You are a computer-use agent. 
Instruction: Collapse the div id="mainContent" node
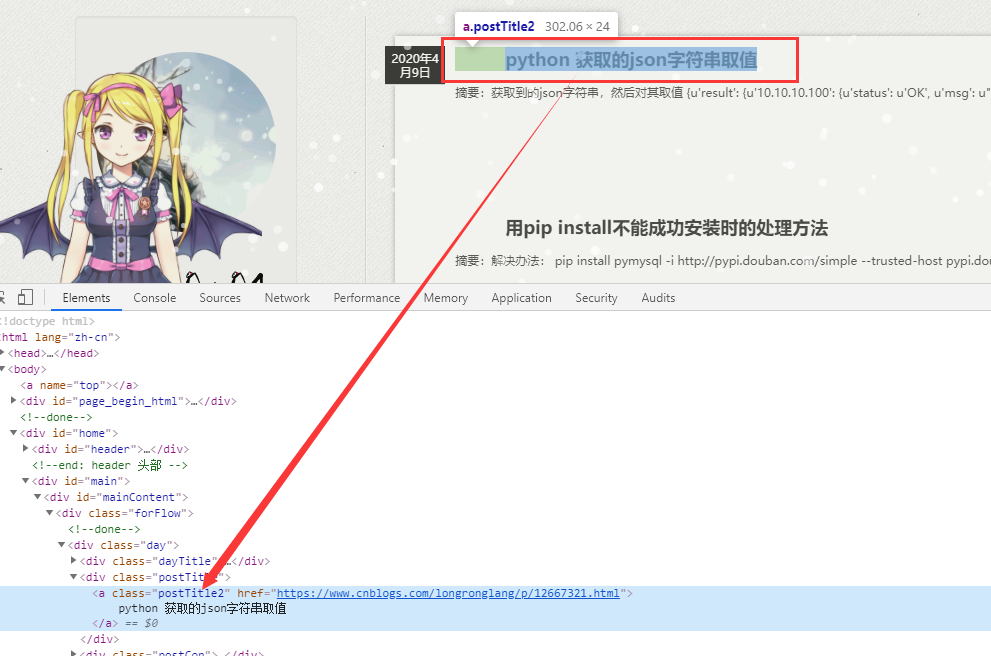click(37, 496)
